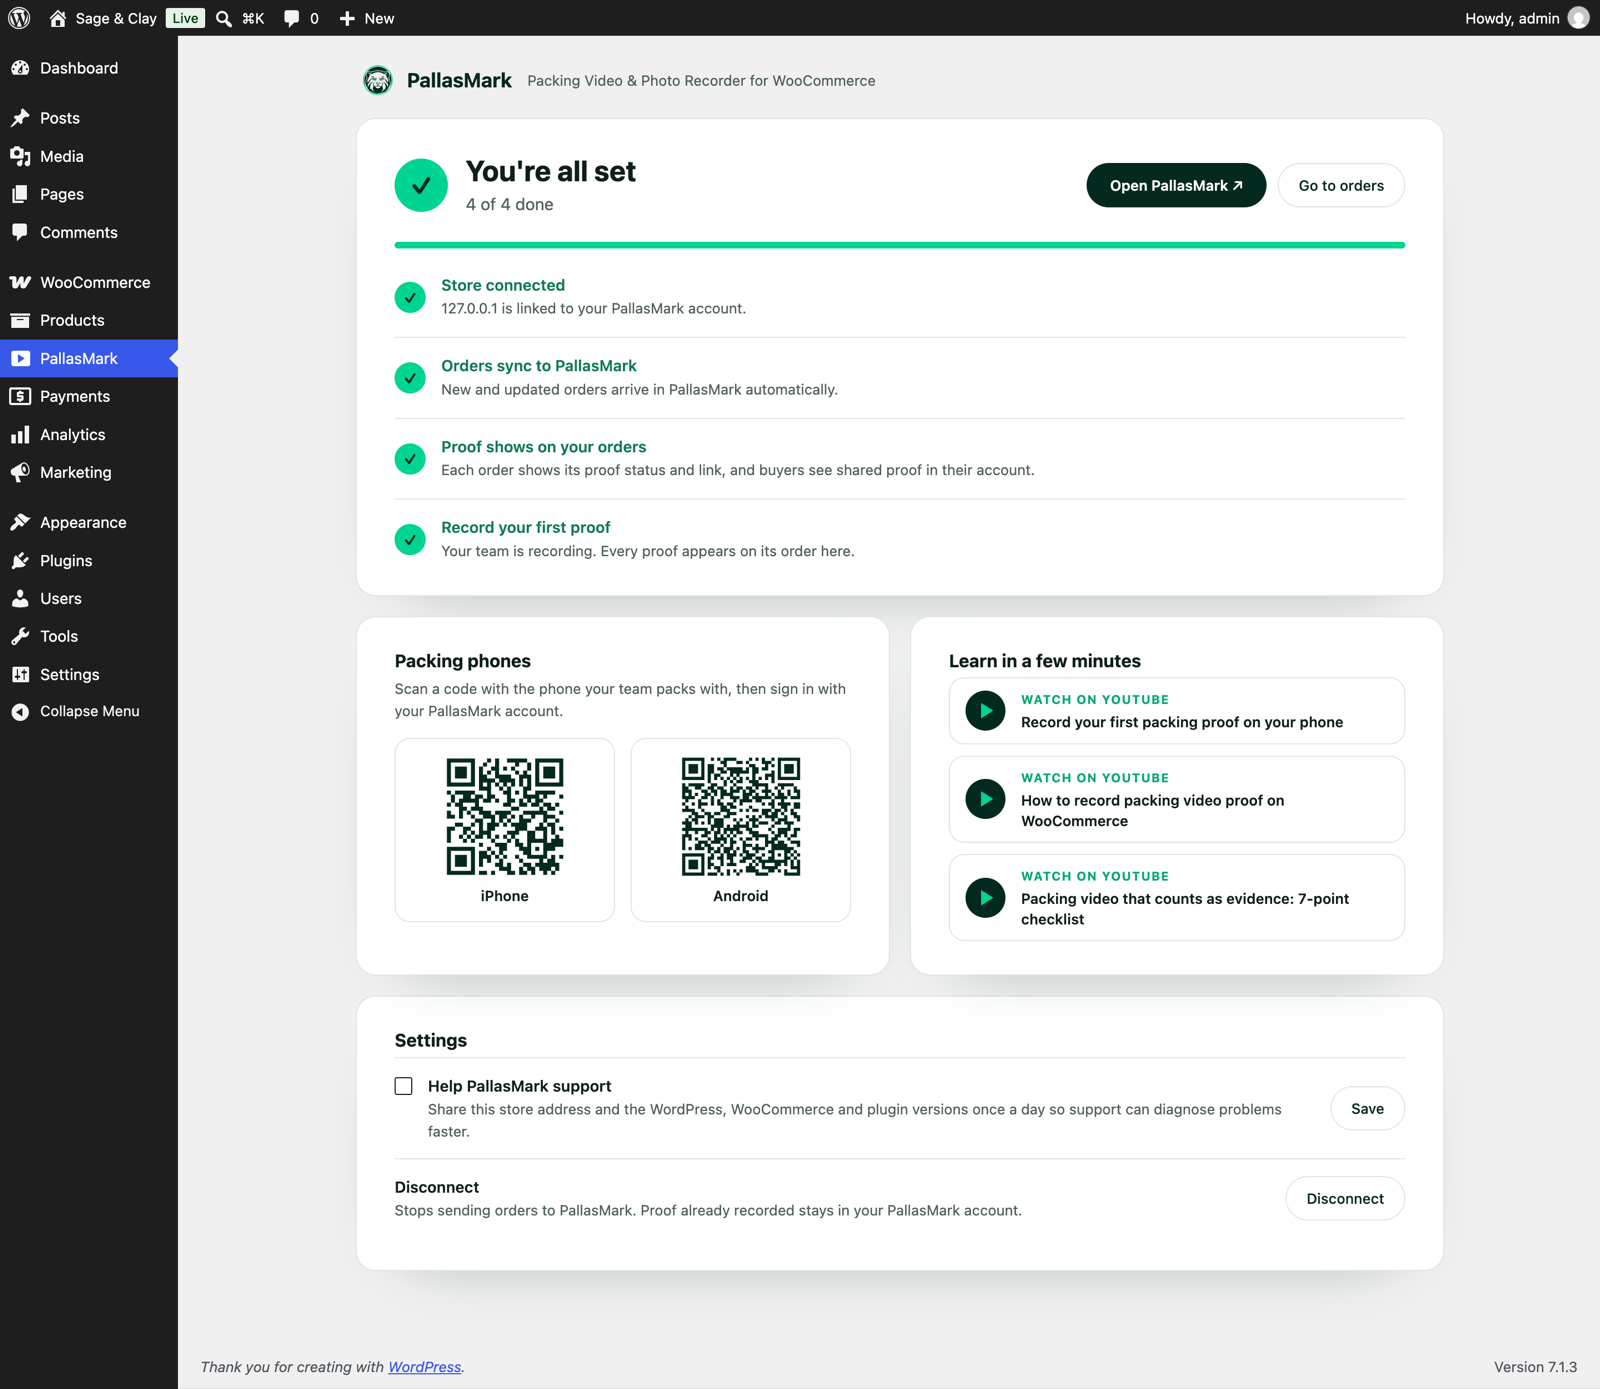Viewport: 1600px width, 1389px height.
Task: Click the Android QR code
Action: click(x=741, y=816)
